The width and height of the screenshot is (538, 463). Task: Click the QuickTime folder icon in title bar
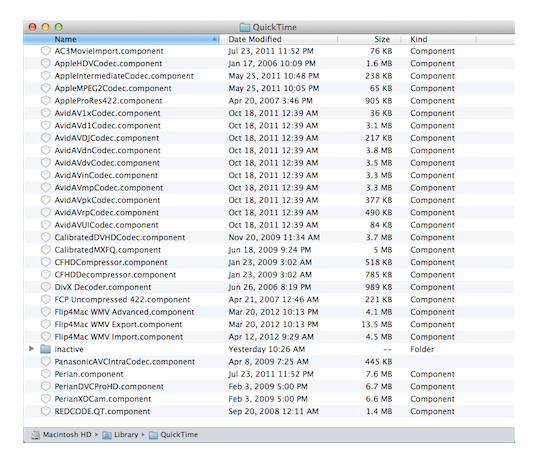pos(245,27)
